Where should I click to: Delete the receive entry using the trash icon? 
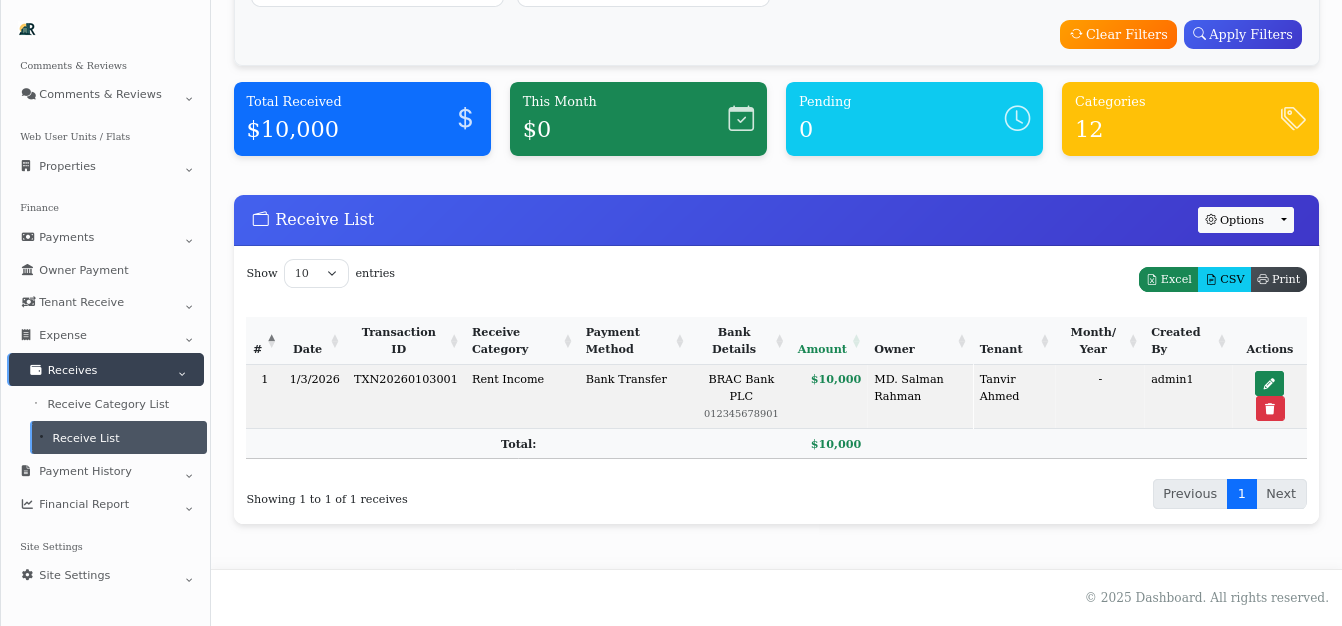1270,408
